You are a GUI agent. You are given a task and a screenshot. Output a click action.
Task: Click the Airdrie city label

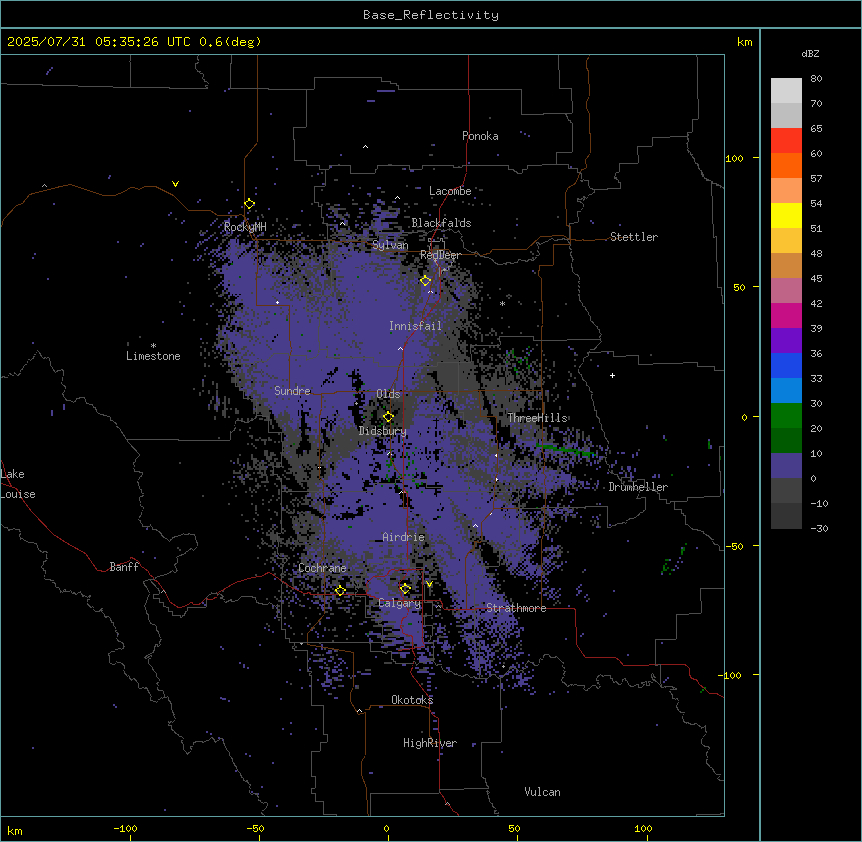[404, 537]
